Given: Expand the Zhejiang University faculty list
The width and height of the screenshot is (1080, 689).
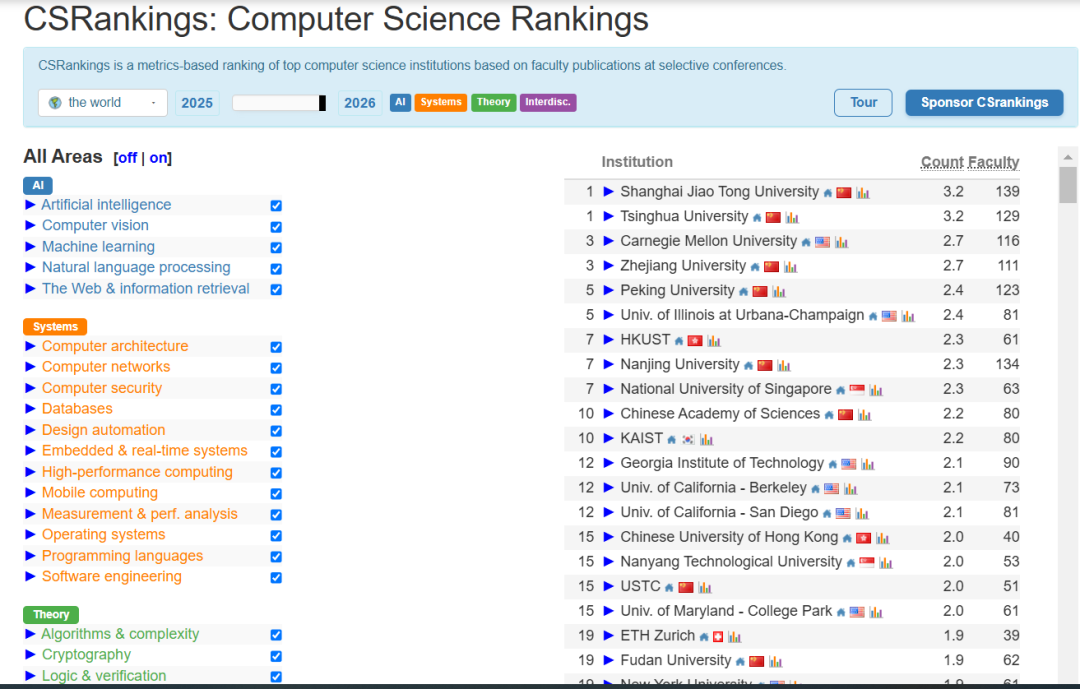Looking at the screenshot, I should 609,266.
